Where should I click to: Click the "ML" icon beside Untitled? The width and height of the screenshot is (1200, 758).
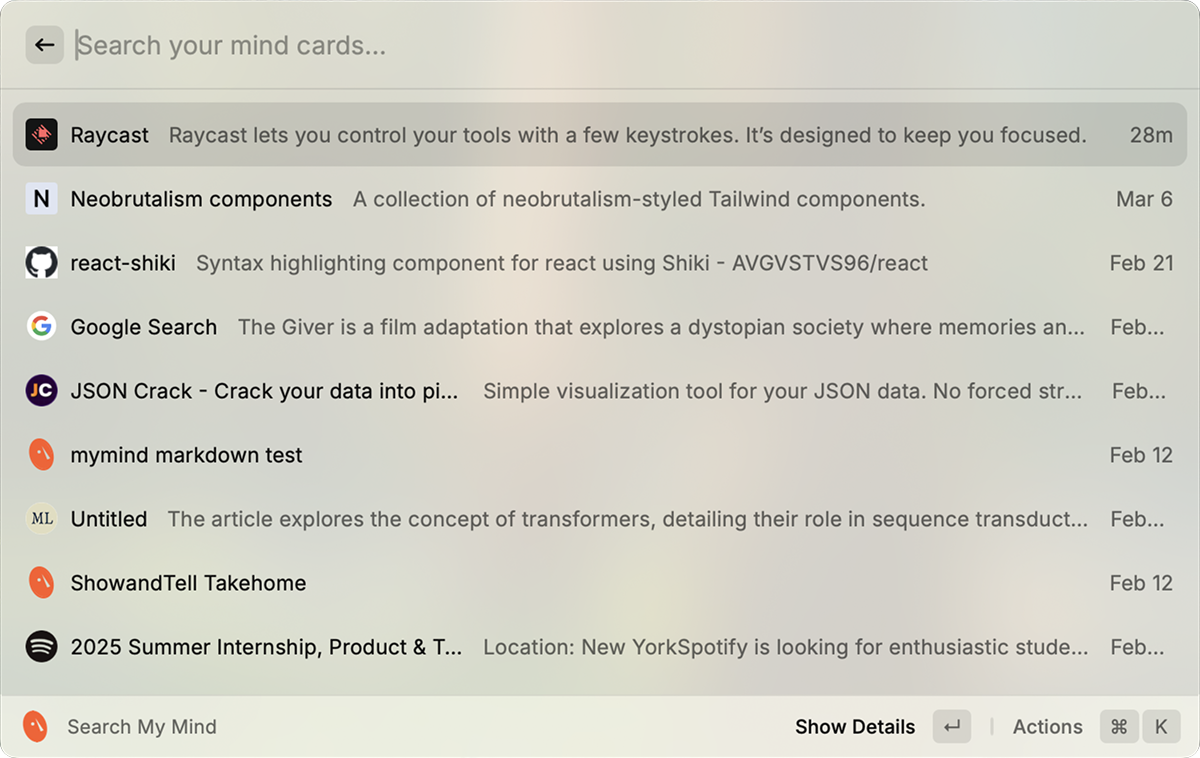[41, 518]
